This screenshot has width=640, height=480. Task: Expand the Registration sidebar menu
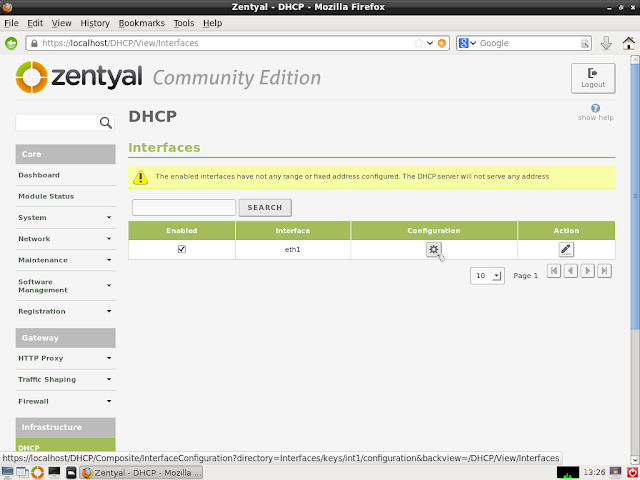click(65, 311)
